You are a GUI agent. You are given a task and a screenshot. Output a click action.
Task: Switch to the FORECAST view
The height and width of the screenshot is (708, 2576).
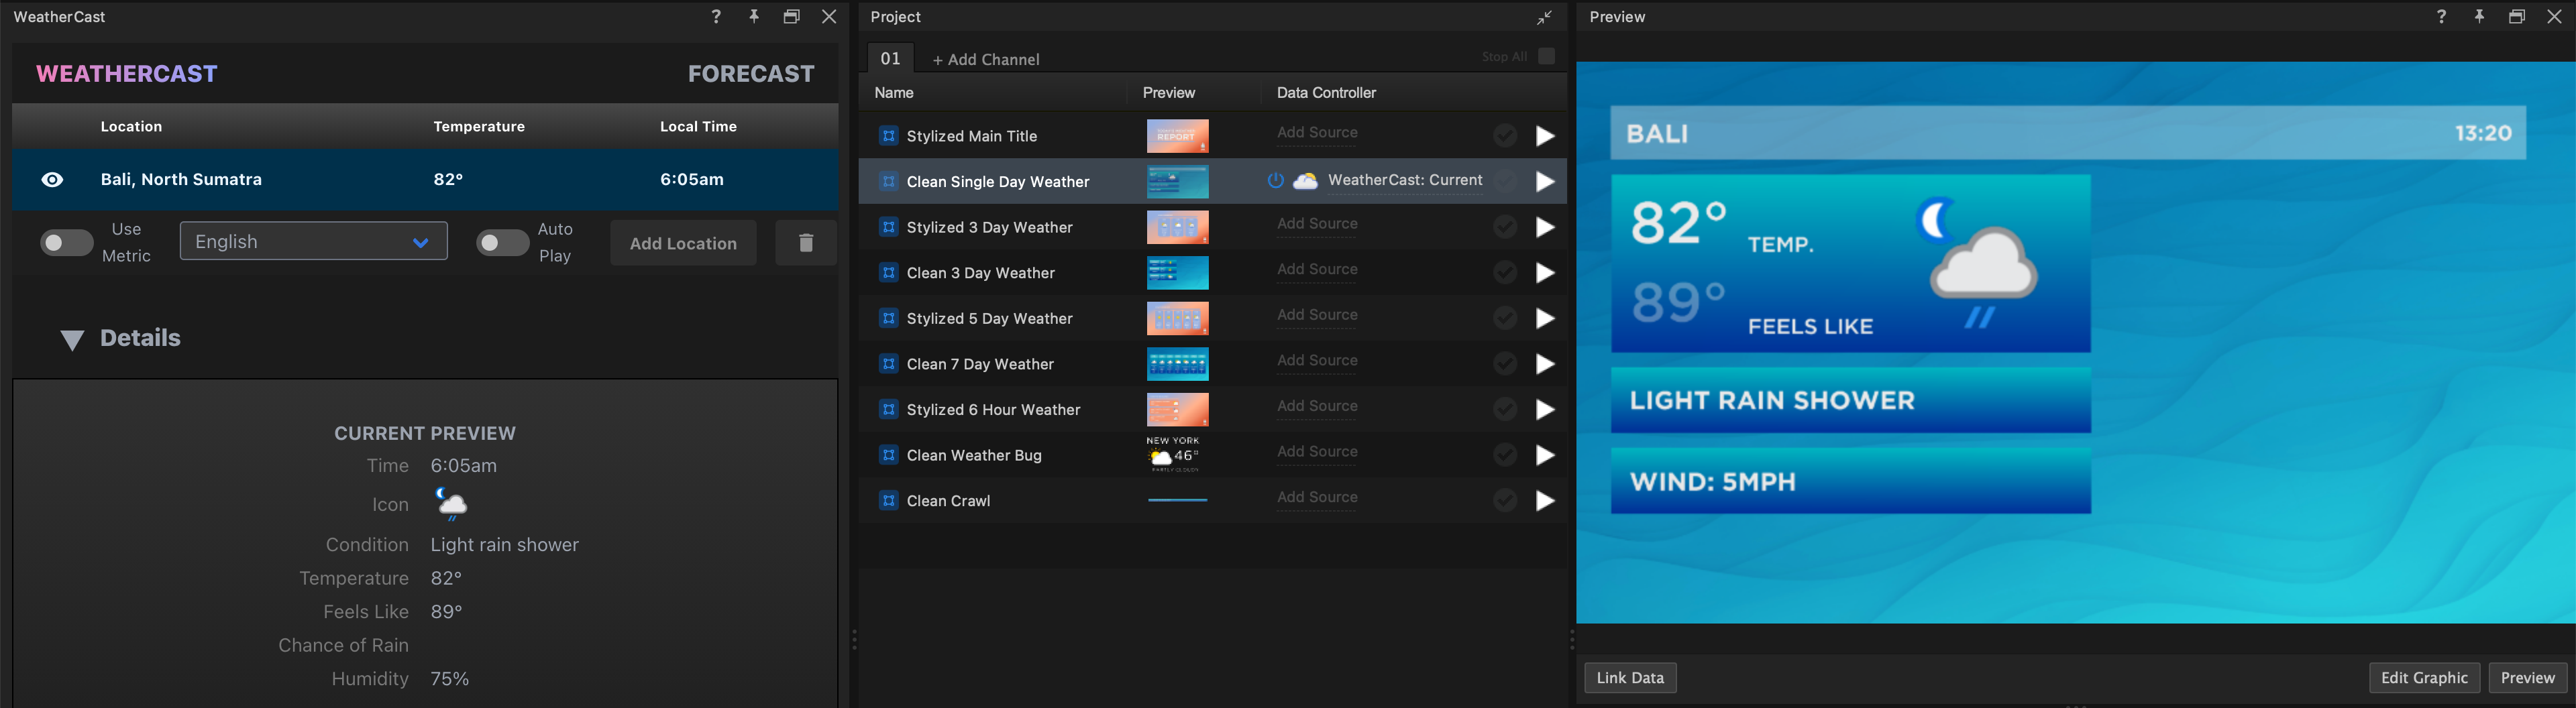751,72
